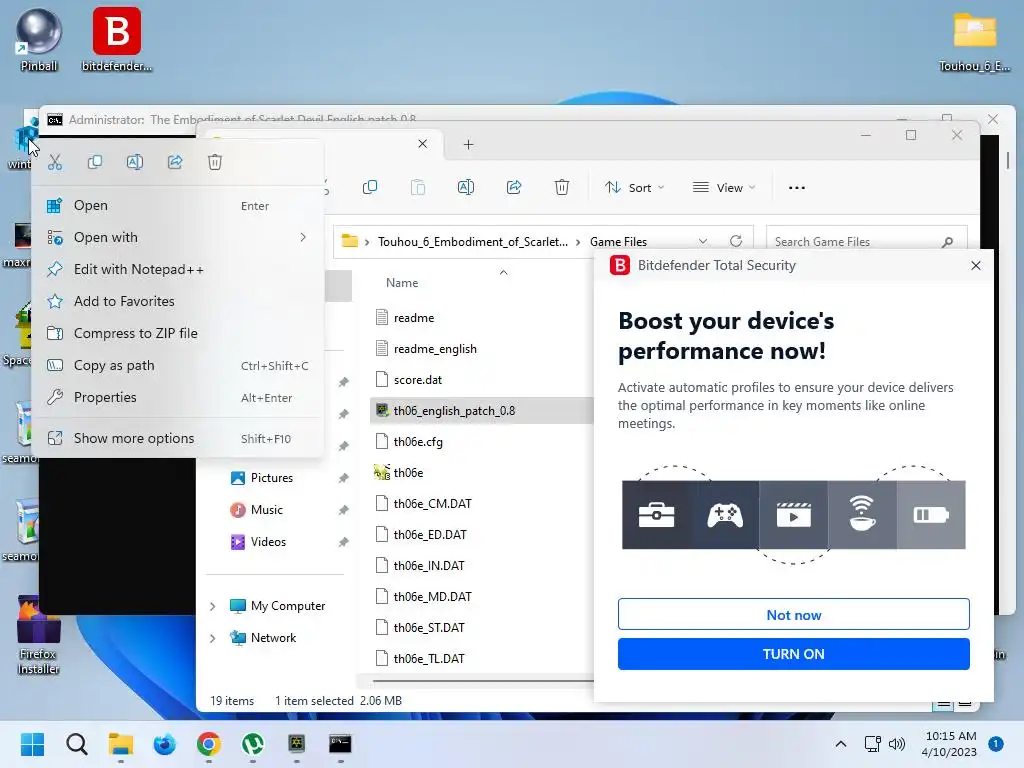
Task: Close the current File Explorer tab
Action: point(423,144)
